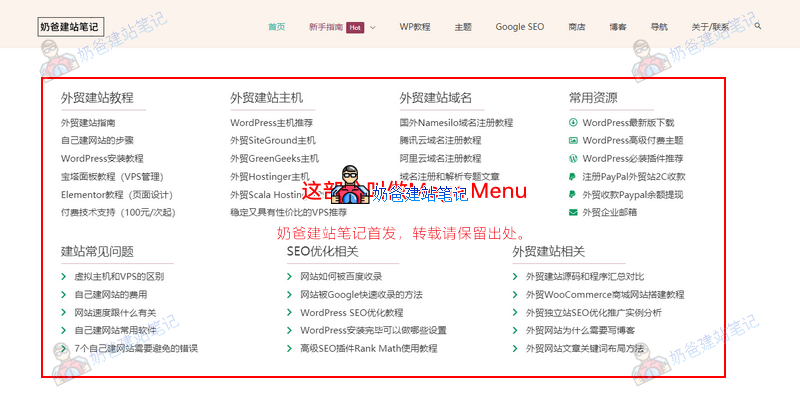Open the 关于/联系 menu item
Viewport: 800px width, 393px height.
710,27
